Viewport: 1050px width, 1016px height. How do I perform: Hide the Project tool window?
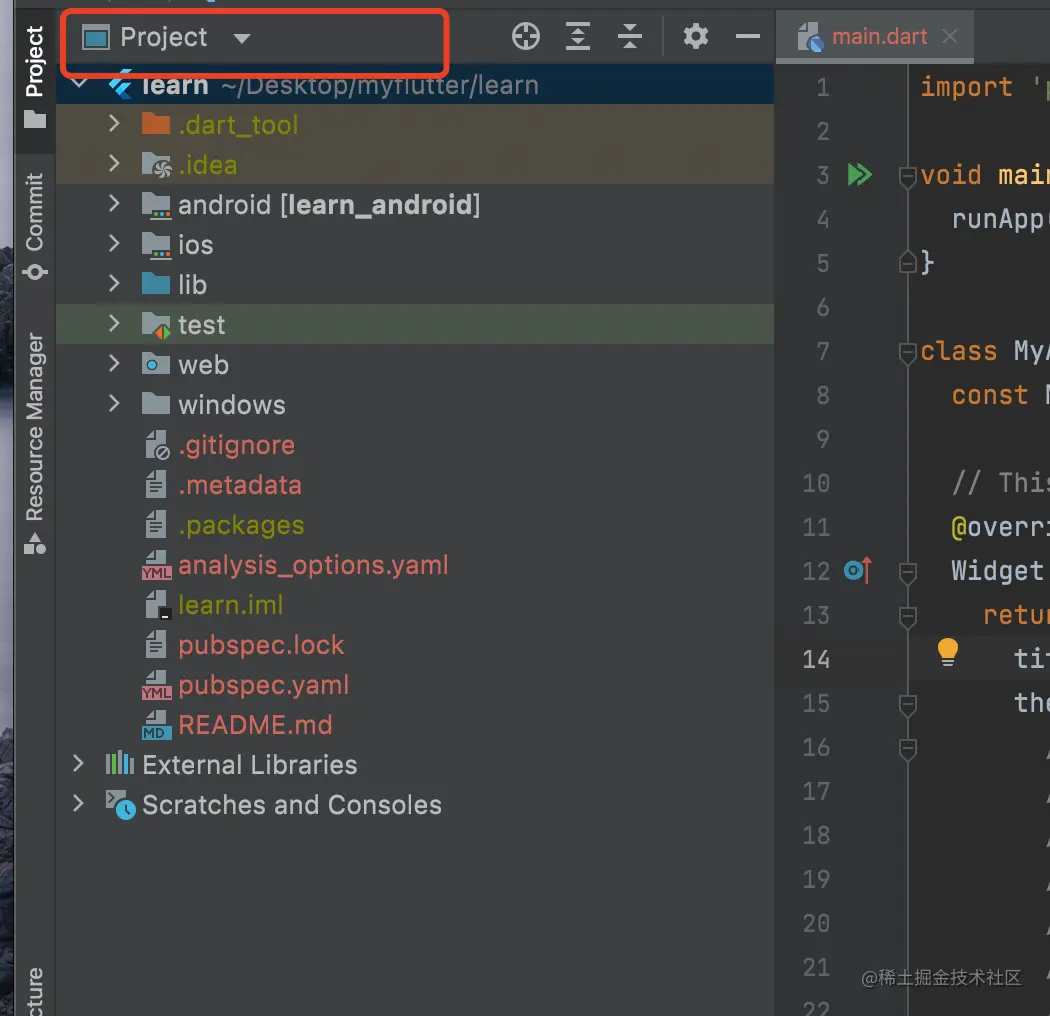(747, 36)
